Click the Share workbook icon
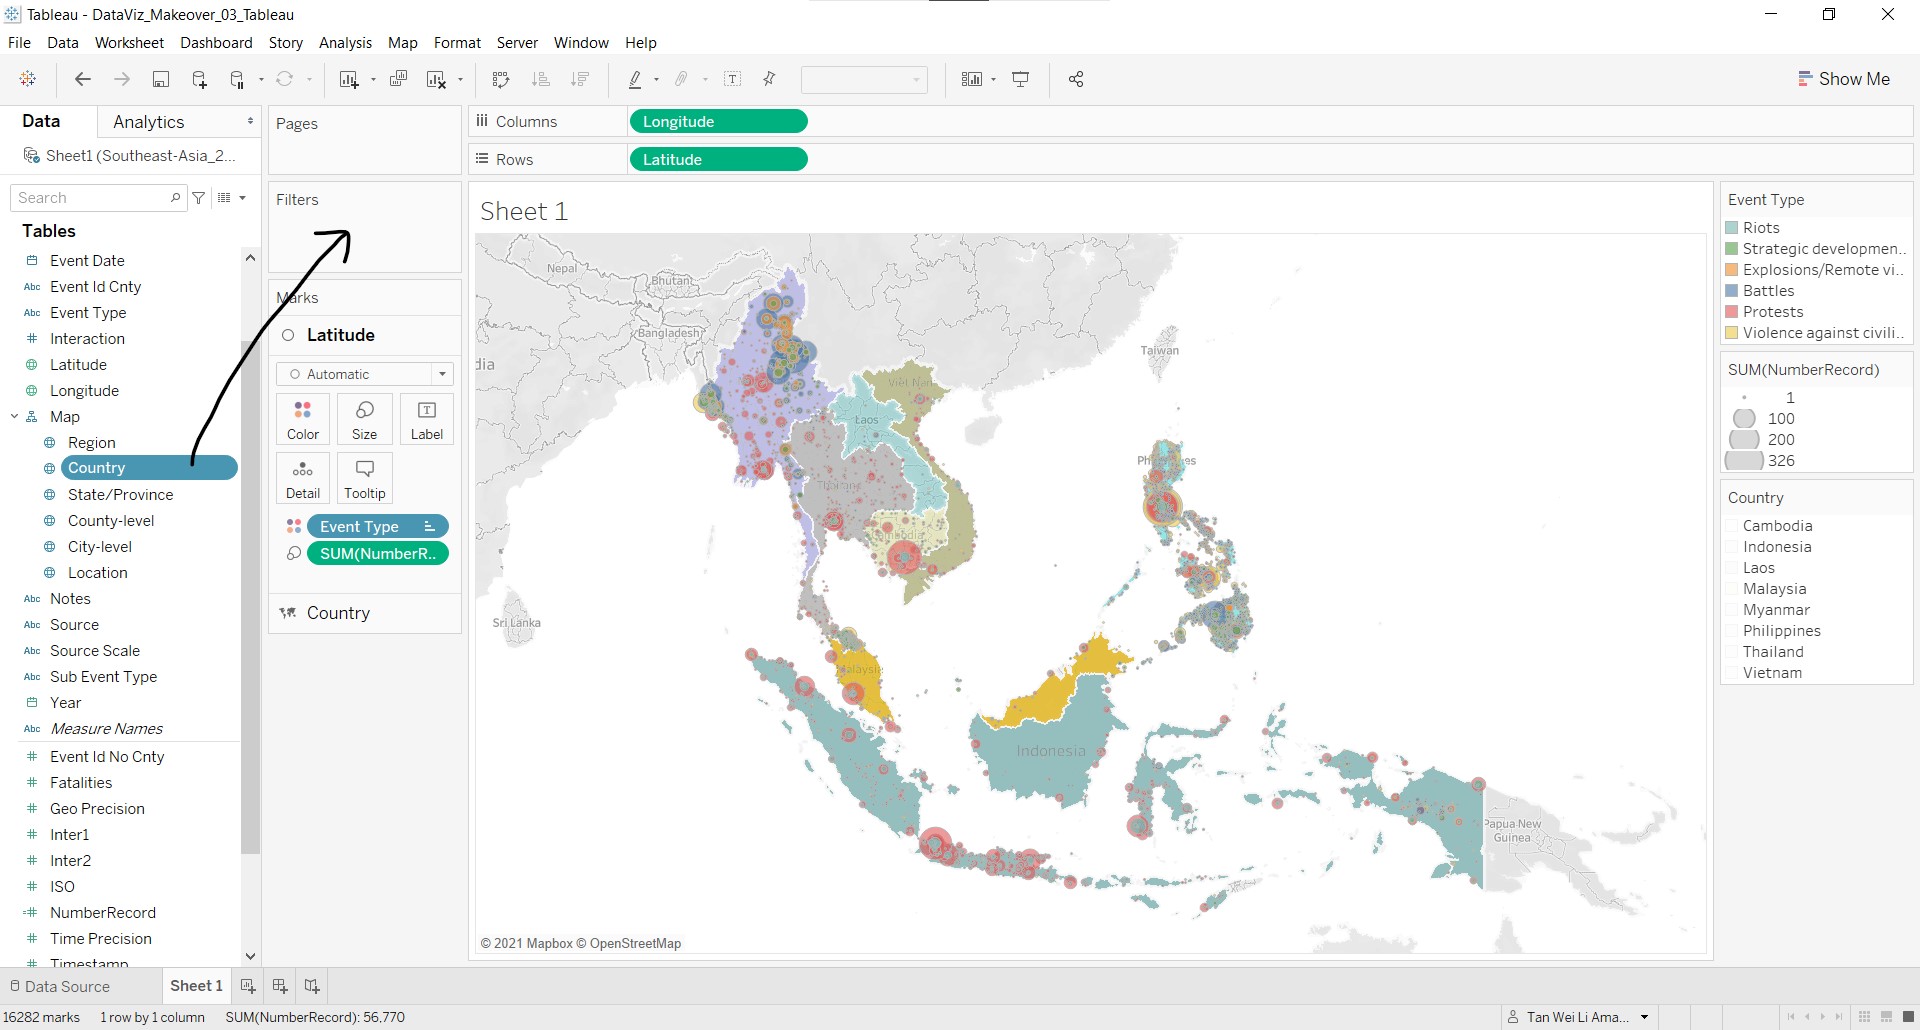The image size is (1920, 1030). (1076, 80)
